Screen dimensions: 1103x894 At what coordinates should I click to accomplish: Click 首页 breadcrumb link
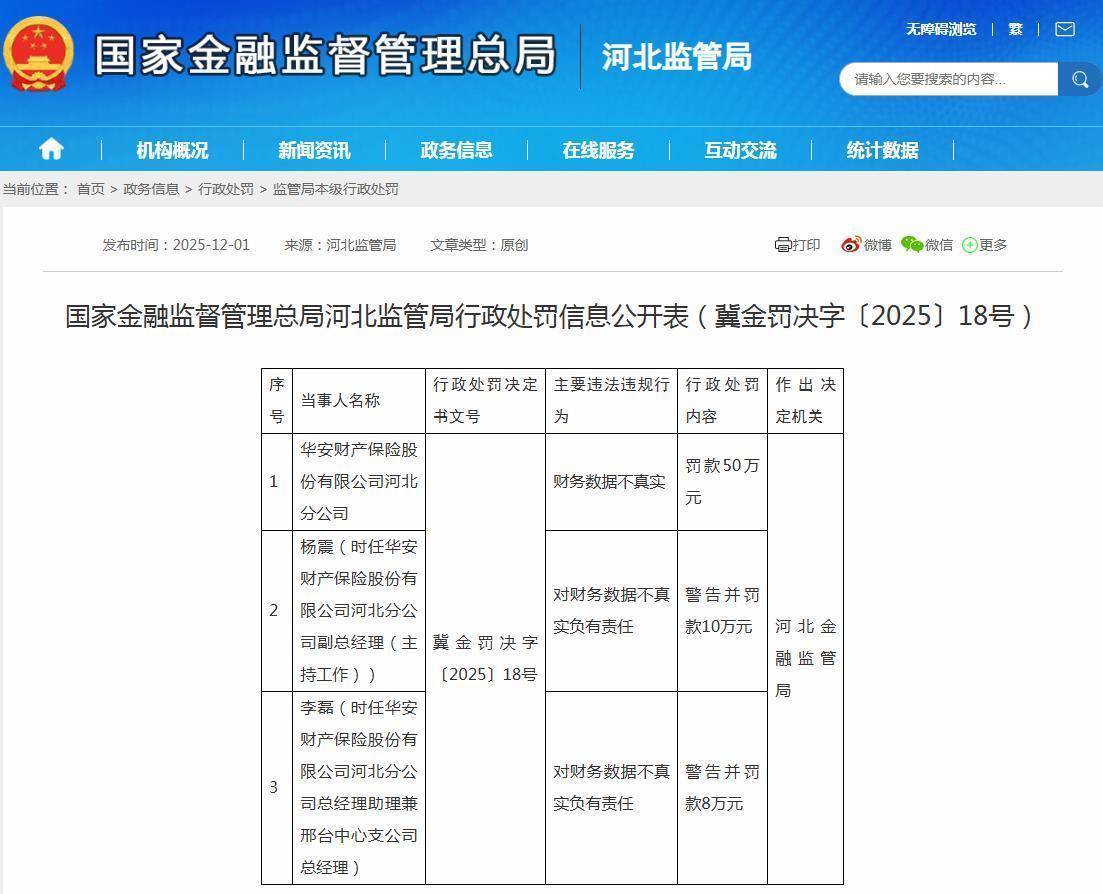point(91,189)
